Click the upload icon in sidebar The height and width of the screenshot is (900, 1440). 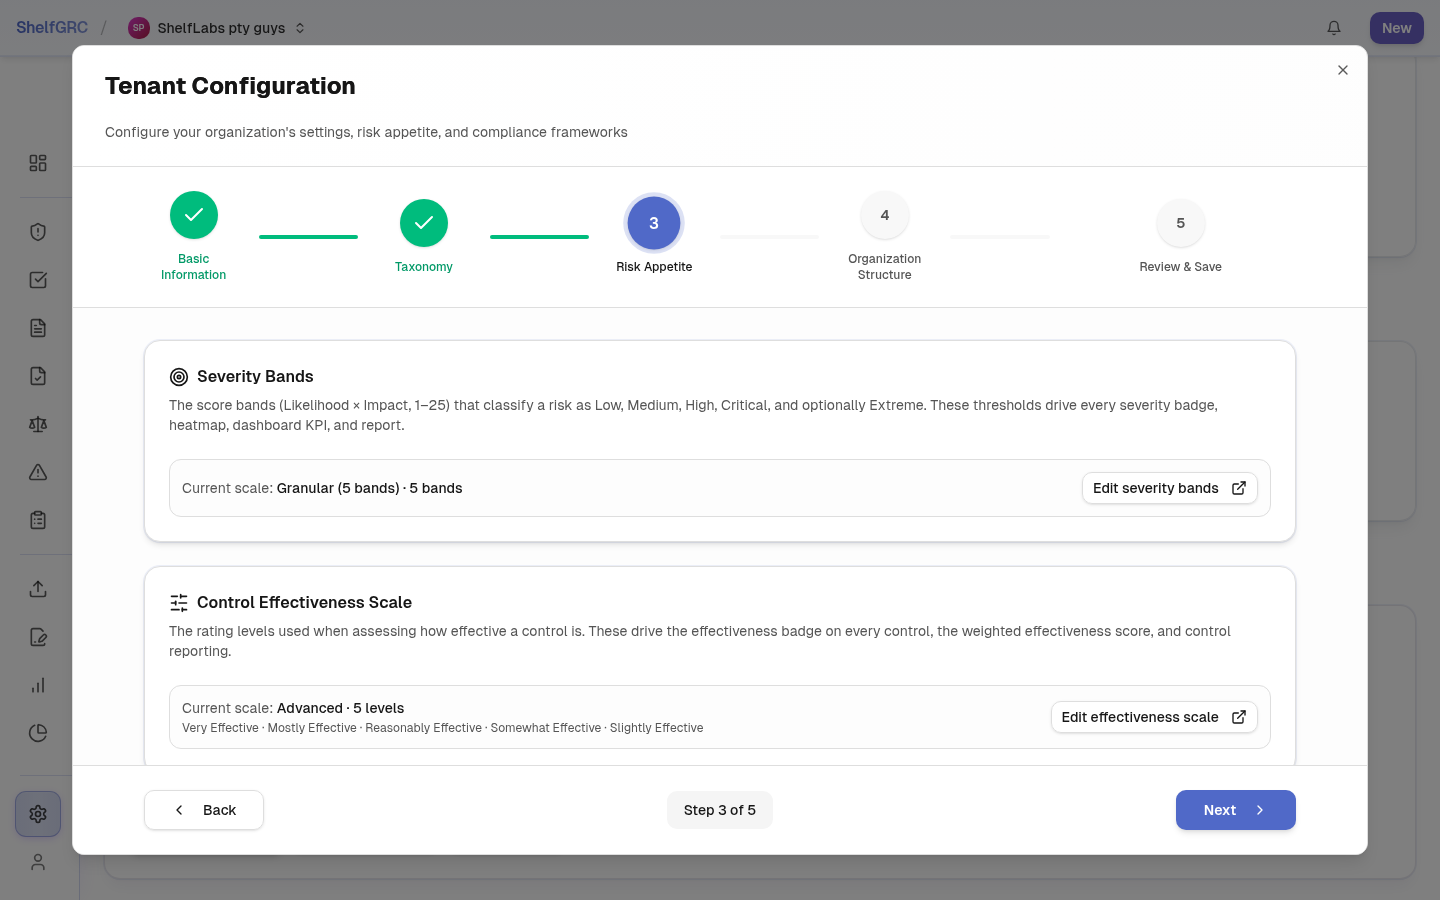point(38,589)
